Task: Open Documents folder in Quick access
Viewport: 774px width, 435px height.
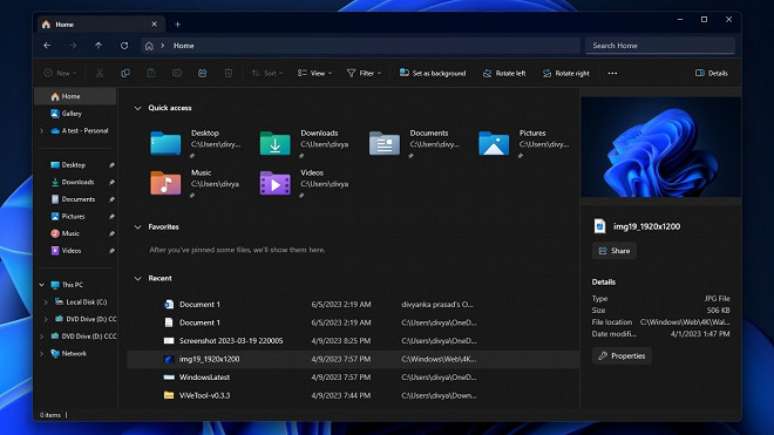Action: coord(415,143)
